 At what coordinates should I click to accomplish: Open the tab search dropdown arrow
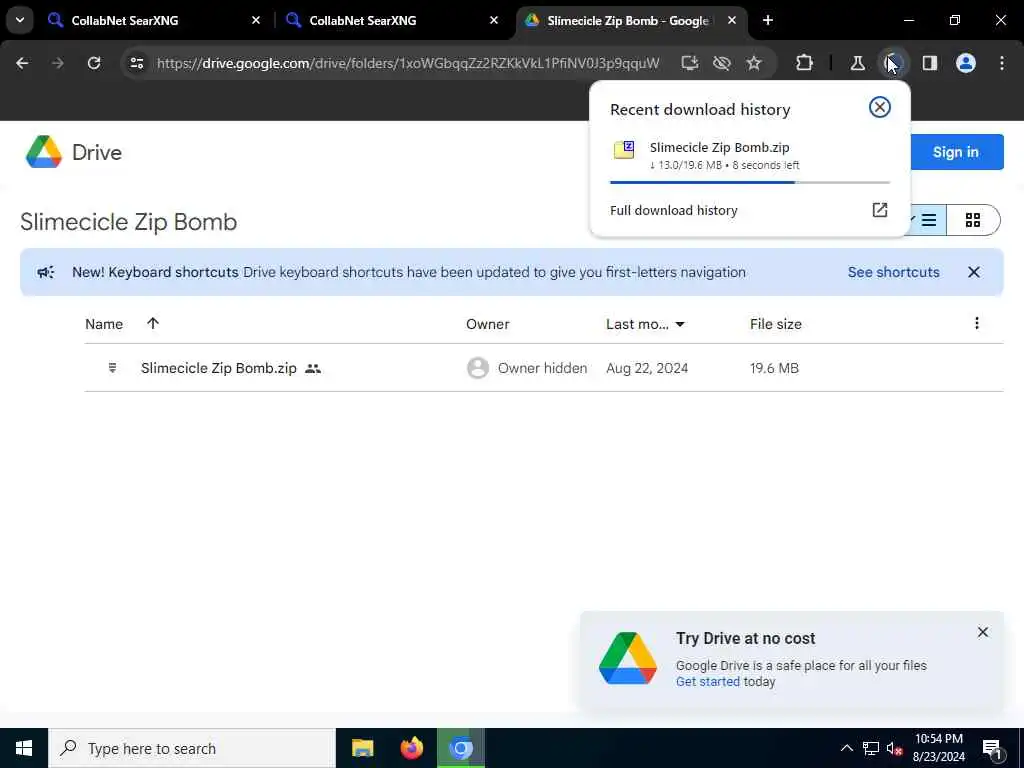click(x=20, y=20)
